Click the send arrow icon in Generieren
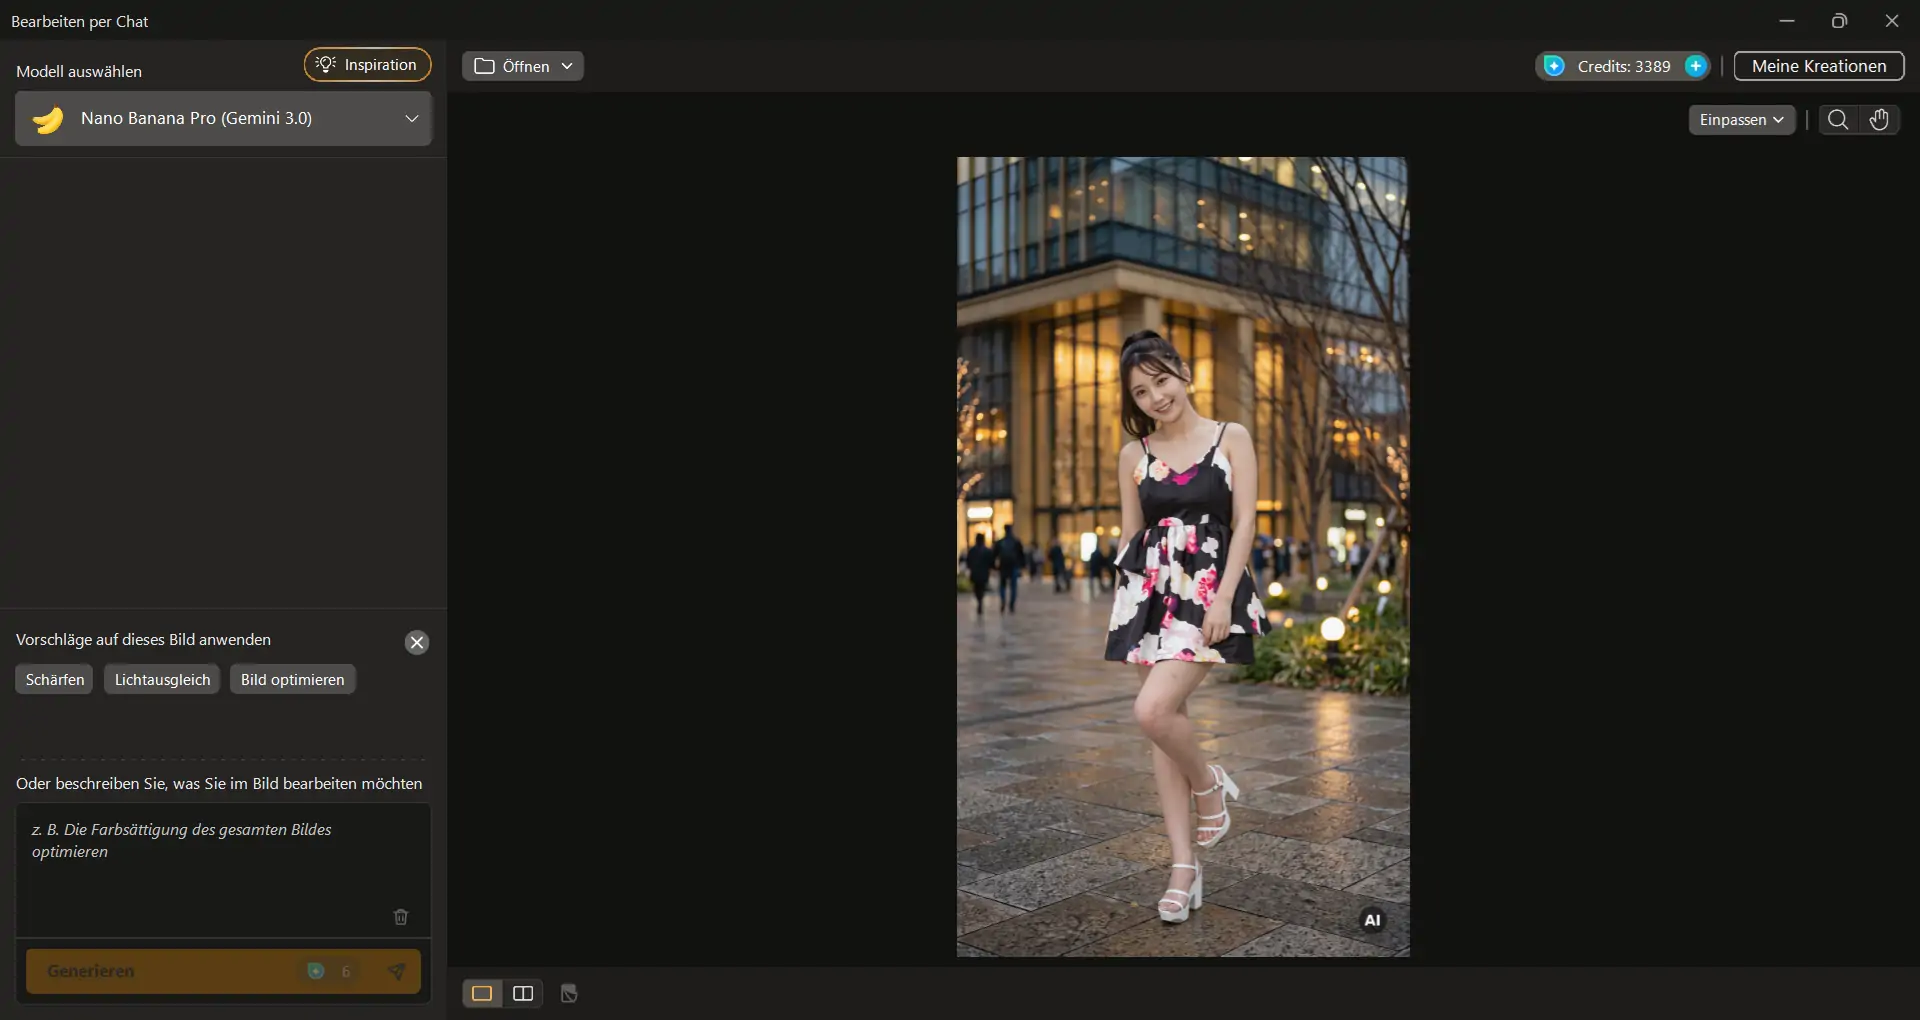Viewport: 1920px width, 1020px height. (397, 971)
